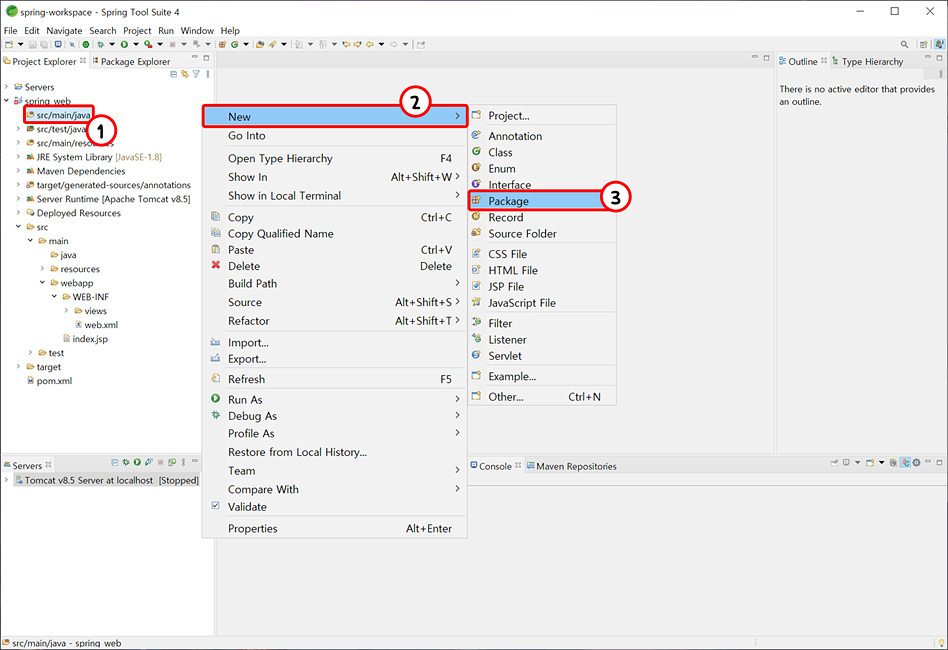Choose Servlet in New submenu
Screen dimensions: 948x650
(x=542, y=356)
